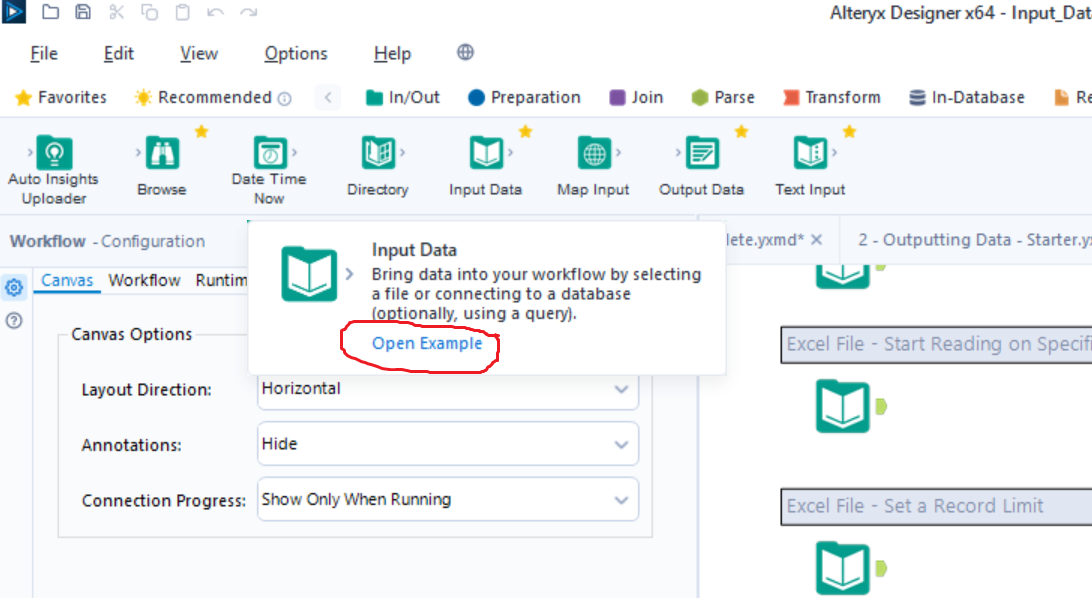Screen dimensions: 1092x598
Task: Click the Input Data tool under Set a Record Limit
Action: 843,568
